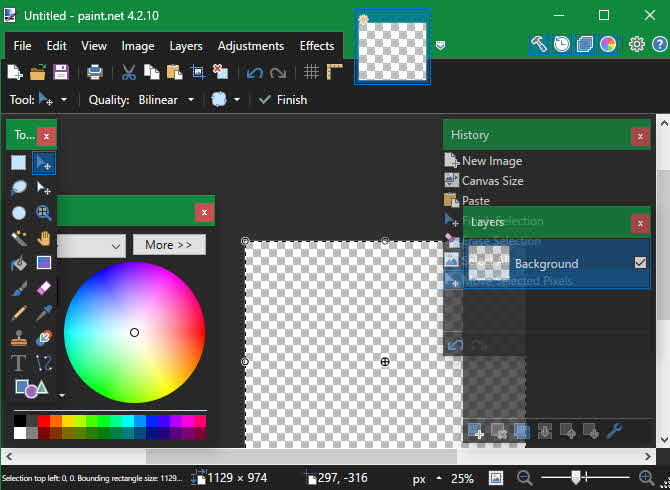Select the Clone Stamp tool
The image size is (670, 490).
(18, 338)
